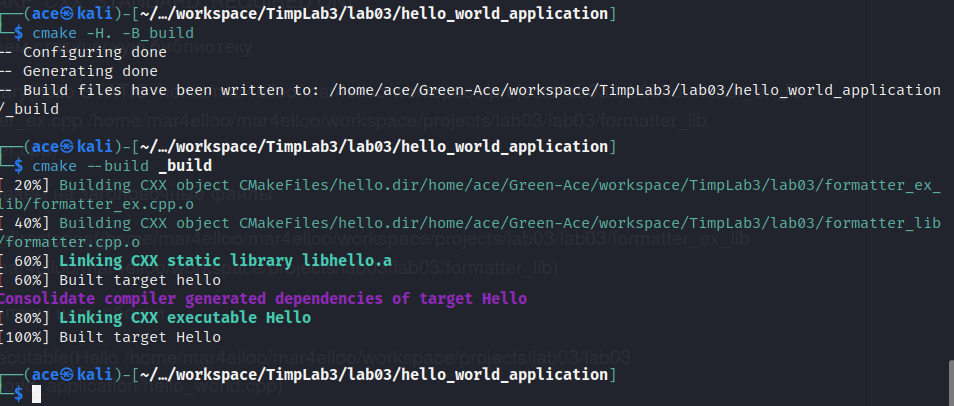Click the Kali symbol in the prompt above "cmake -H. -B_build"

click(x=66, y=13)
